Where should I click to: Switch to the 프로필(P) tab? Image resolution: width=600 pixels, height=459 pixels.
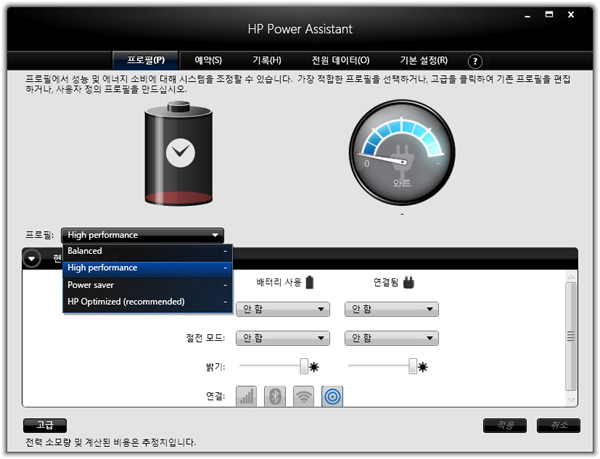click(x=146, y=60)
